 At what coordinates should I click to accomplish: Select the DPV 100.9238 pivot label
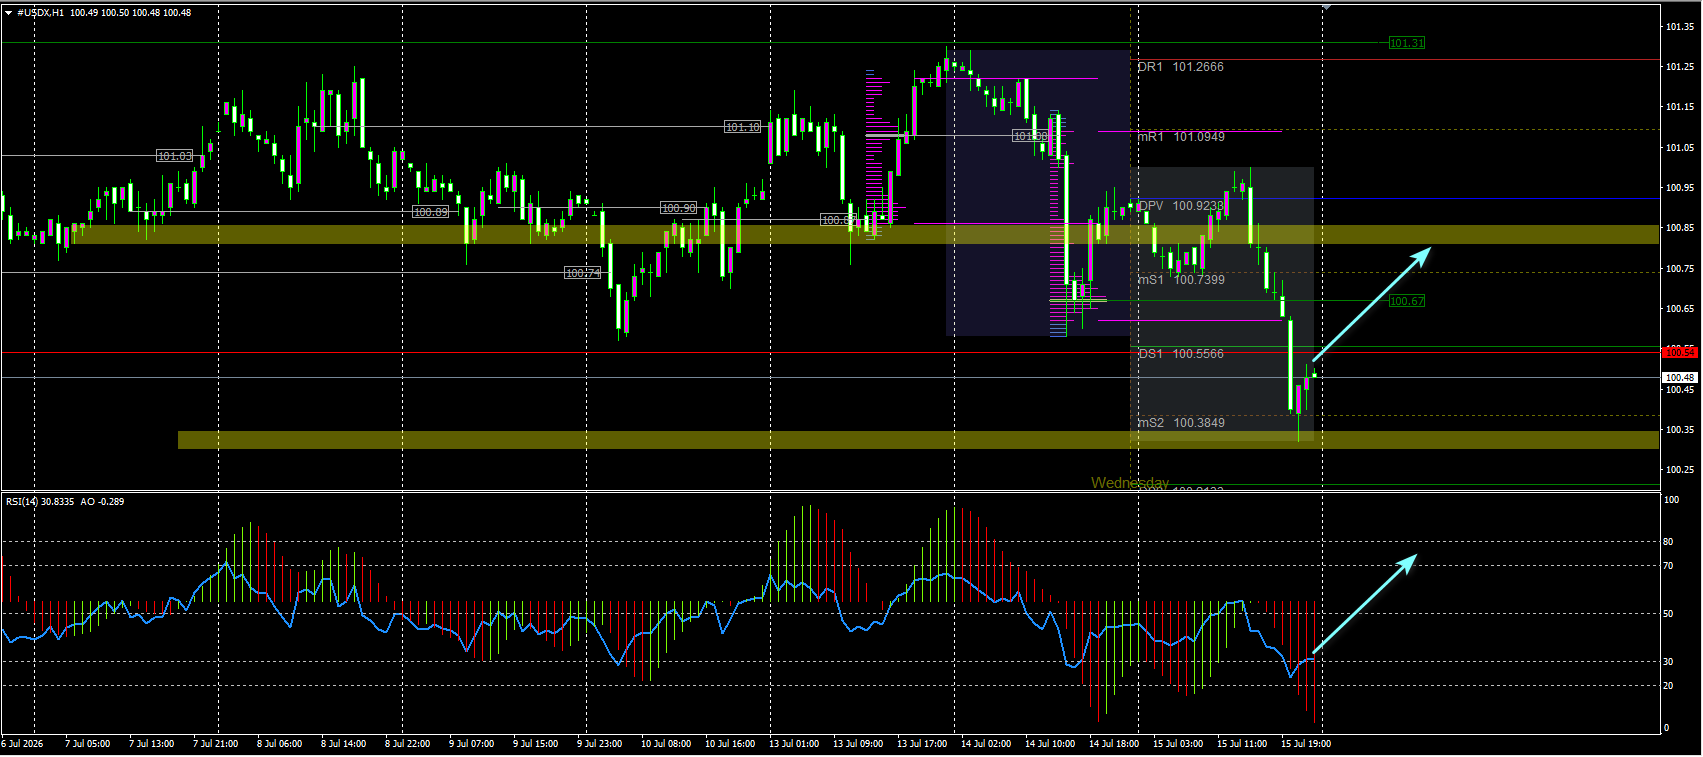pyautogui.click(x=1181, y=206)
